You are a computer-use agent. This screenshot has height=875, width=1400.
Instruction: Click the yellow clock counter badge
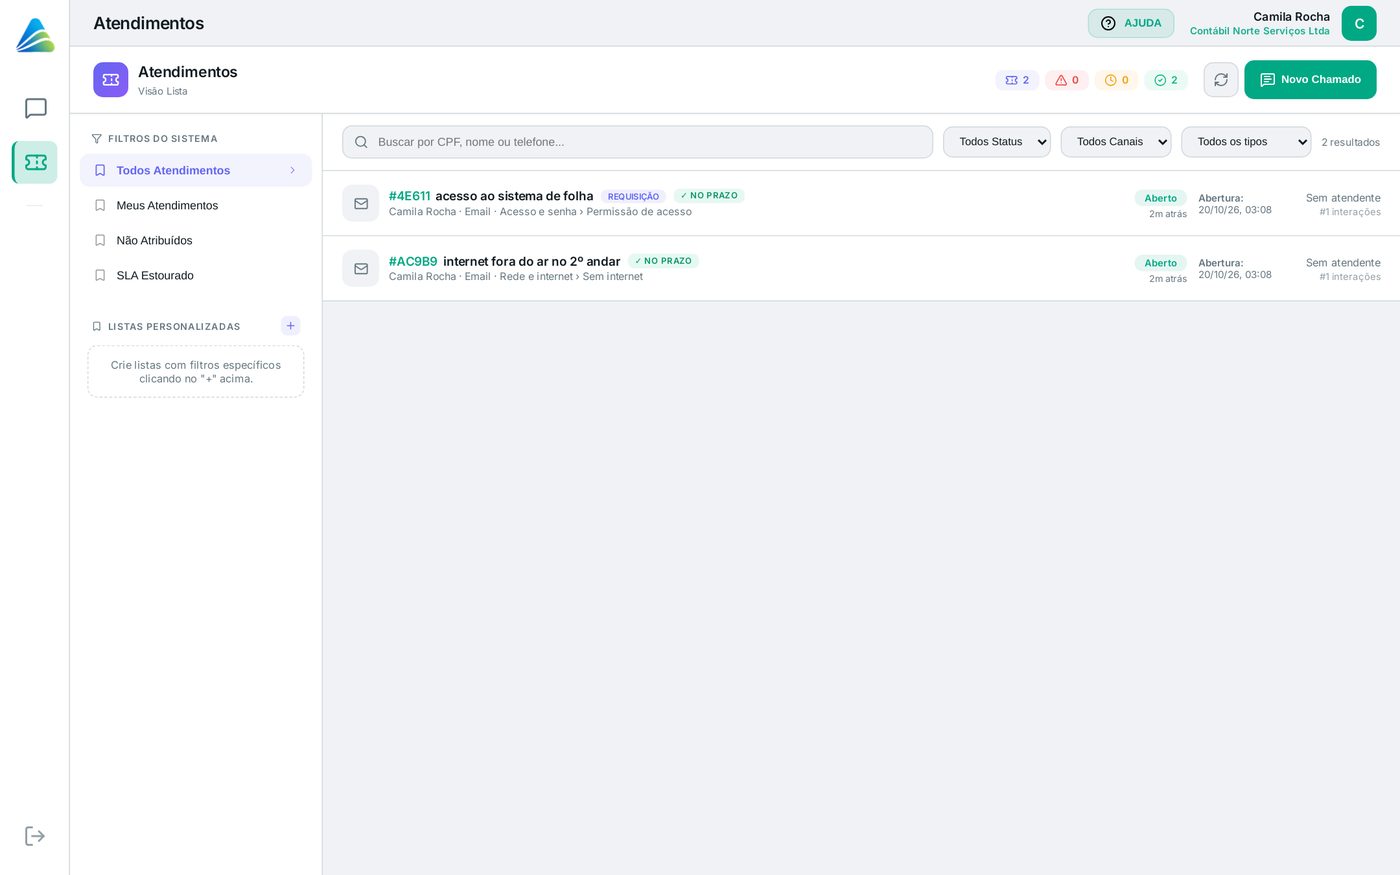coord(1116,80)
